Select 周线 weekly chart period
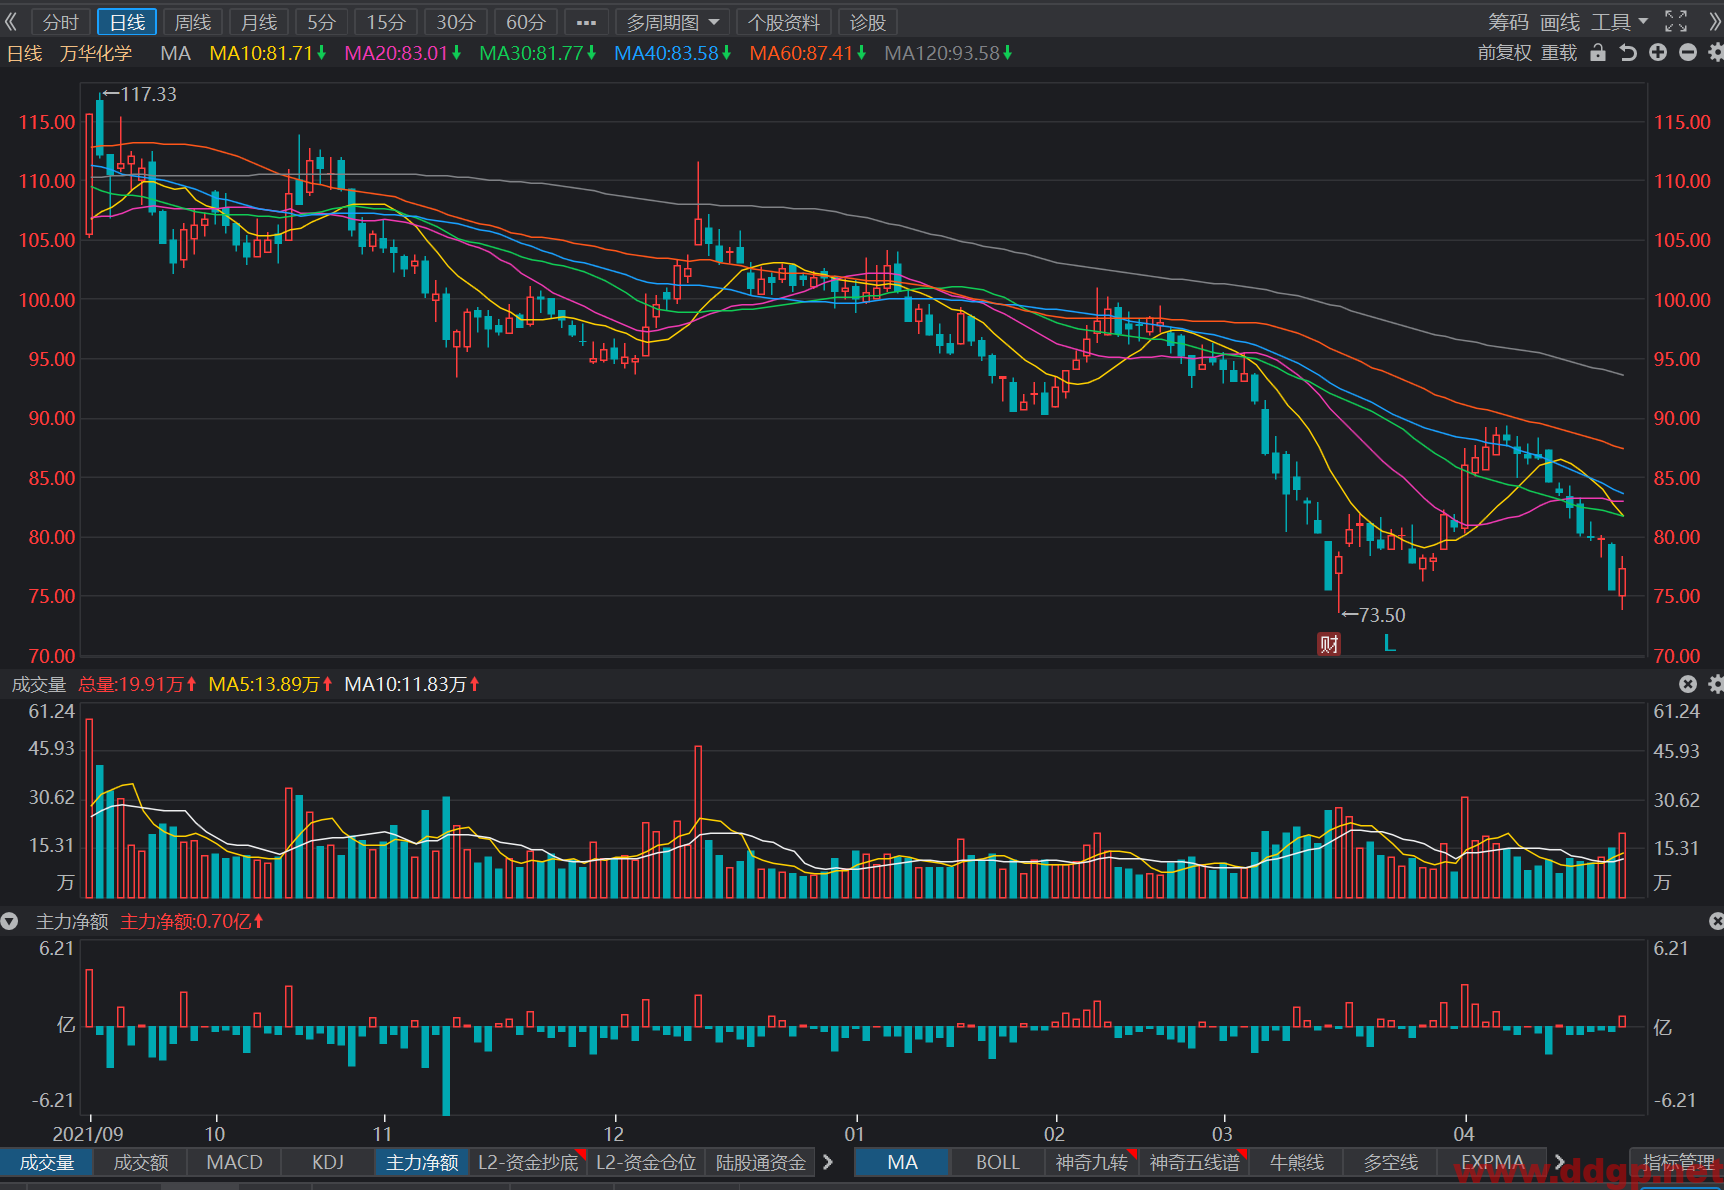Screen dimensions: 1724x1190 [x=193, y=22]
